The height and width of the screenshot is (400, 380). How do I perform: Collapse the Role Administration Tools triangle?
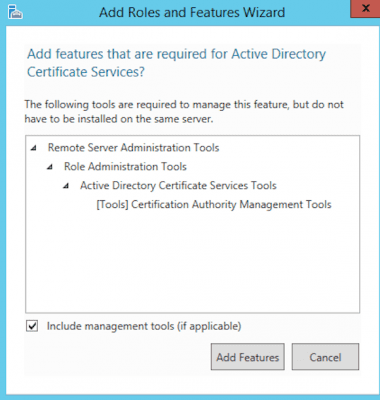50,167
